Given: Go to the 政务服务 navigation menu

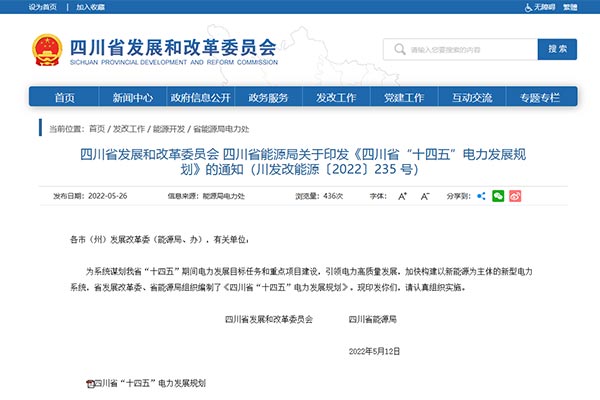Looking at the screenshot, I should (x=268, y=97).
